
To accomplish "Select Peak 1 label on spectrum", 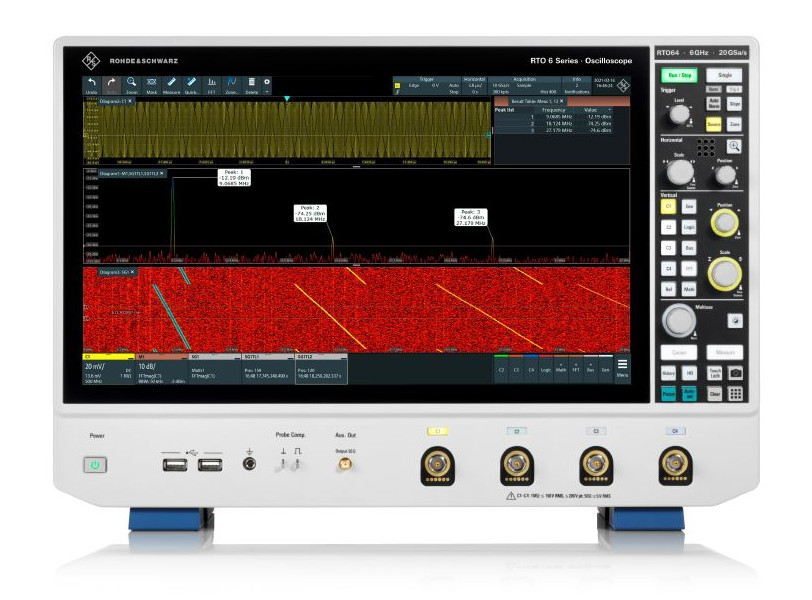I will click(x=234, y=178).
